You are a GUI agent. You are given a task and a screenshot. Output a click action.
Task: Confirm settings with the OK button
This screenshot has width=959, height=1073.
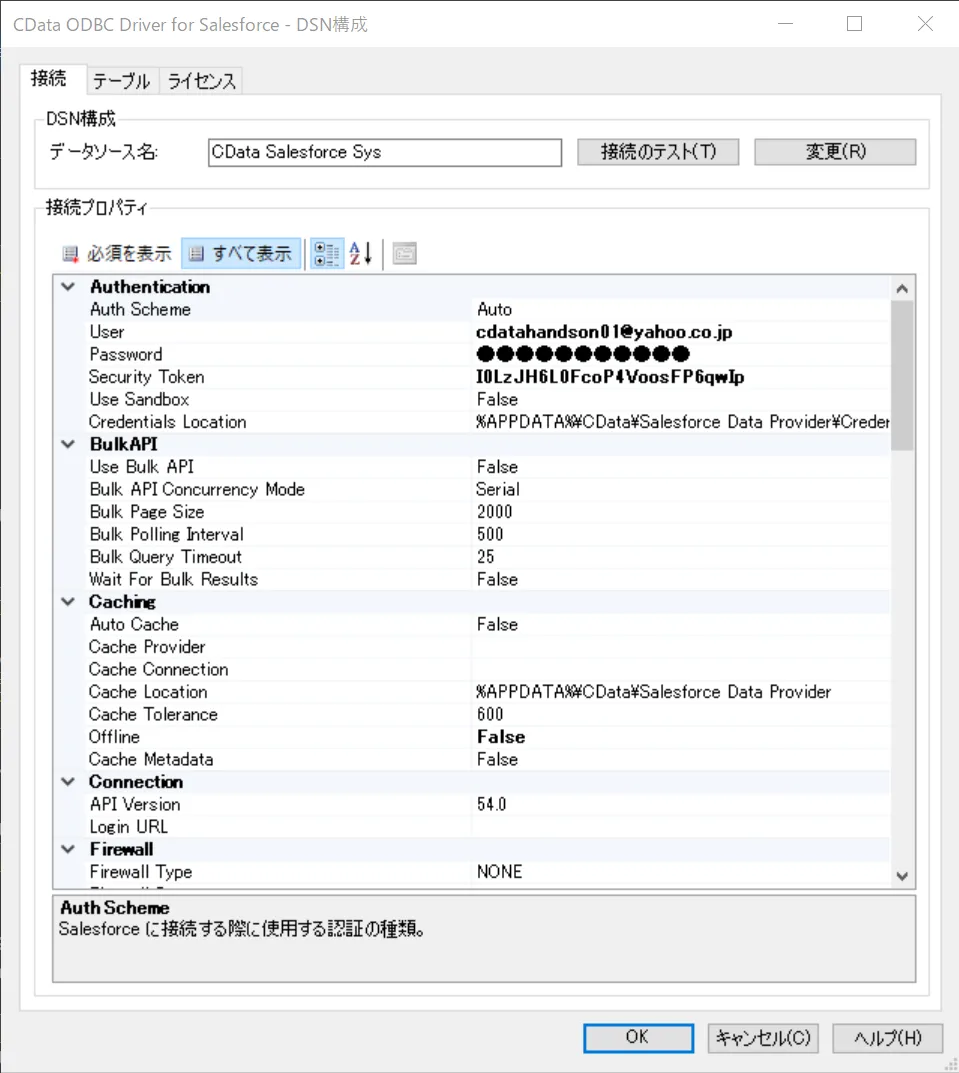click(x=637, y=1038)
